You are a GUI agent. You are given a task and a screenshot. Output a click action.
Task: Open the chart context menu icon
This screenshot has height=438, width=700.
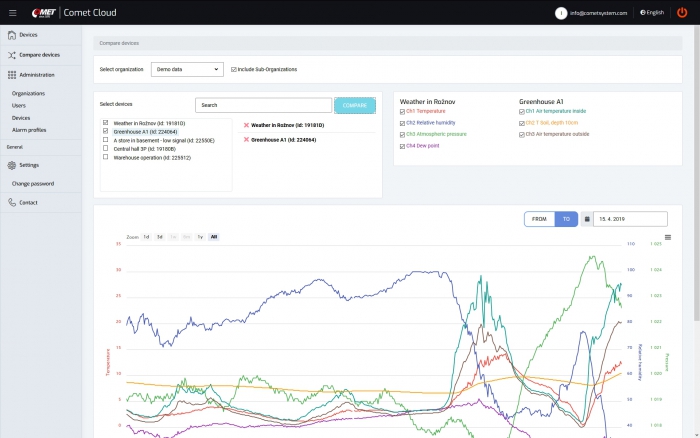click(x=668, y=237)
